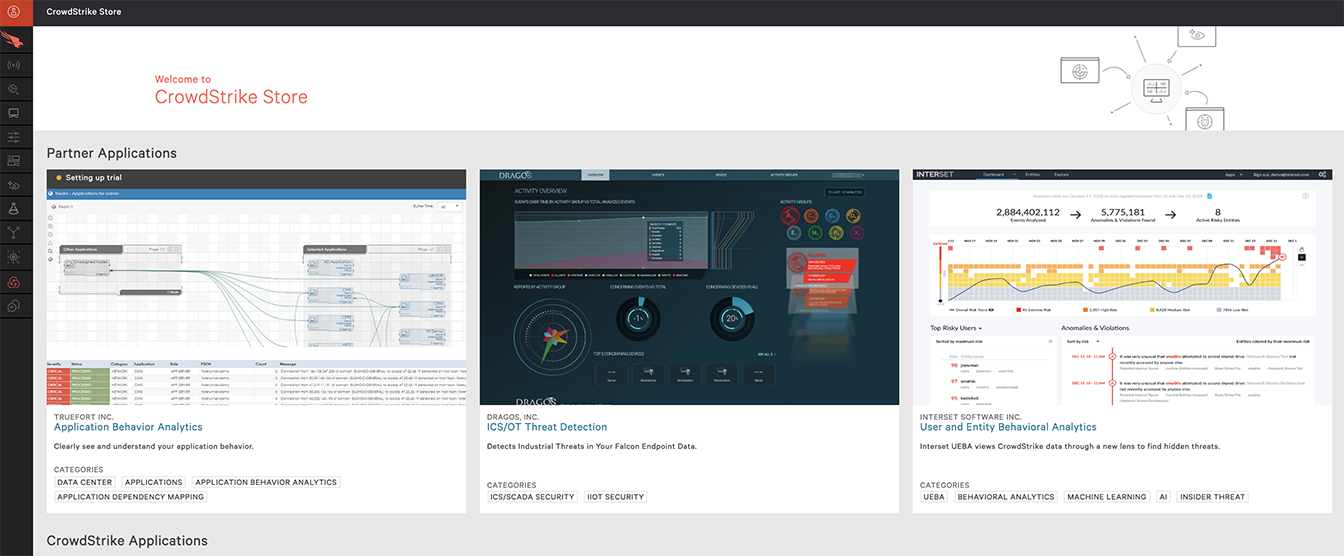This screenshot has width=1344, height=556.
Task: Click the Welcome to CrowdStrike Store banner text
Action: (x=231, y=90)
